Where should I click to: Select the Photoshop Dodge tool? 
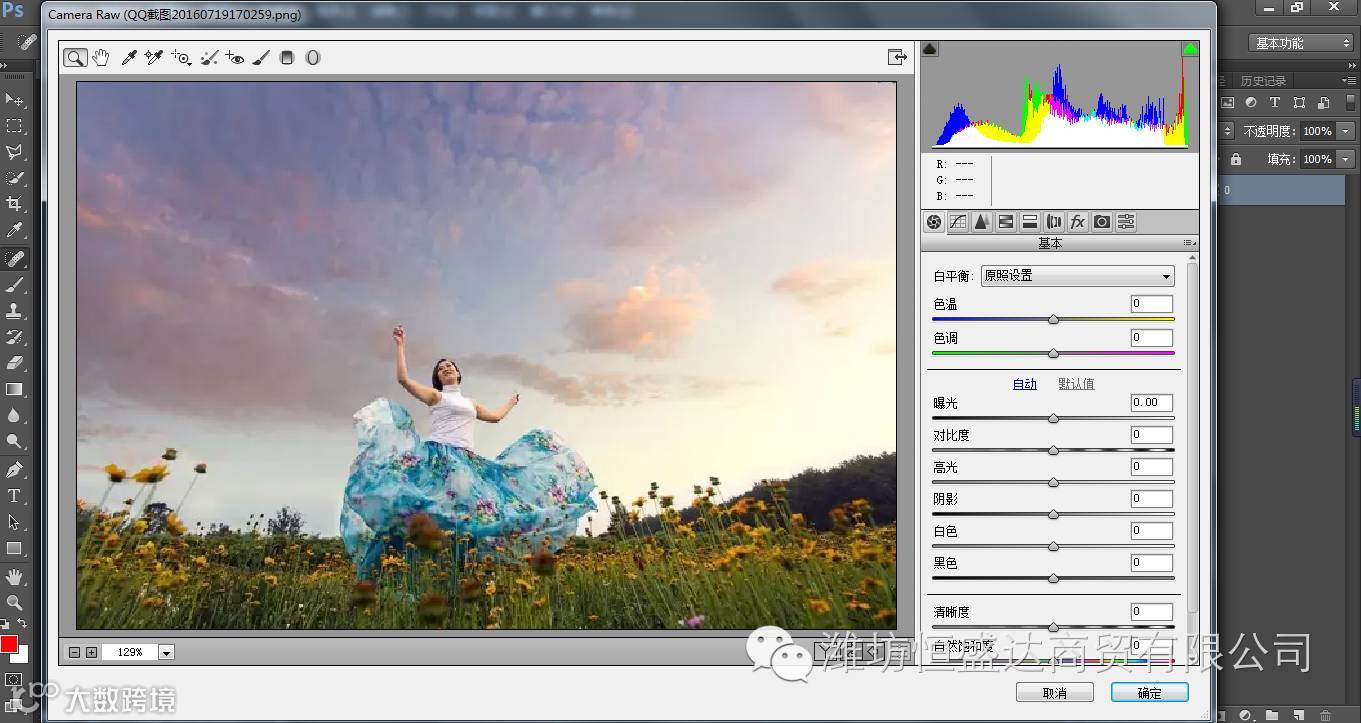click(x=15, y=441)
